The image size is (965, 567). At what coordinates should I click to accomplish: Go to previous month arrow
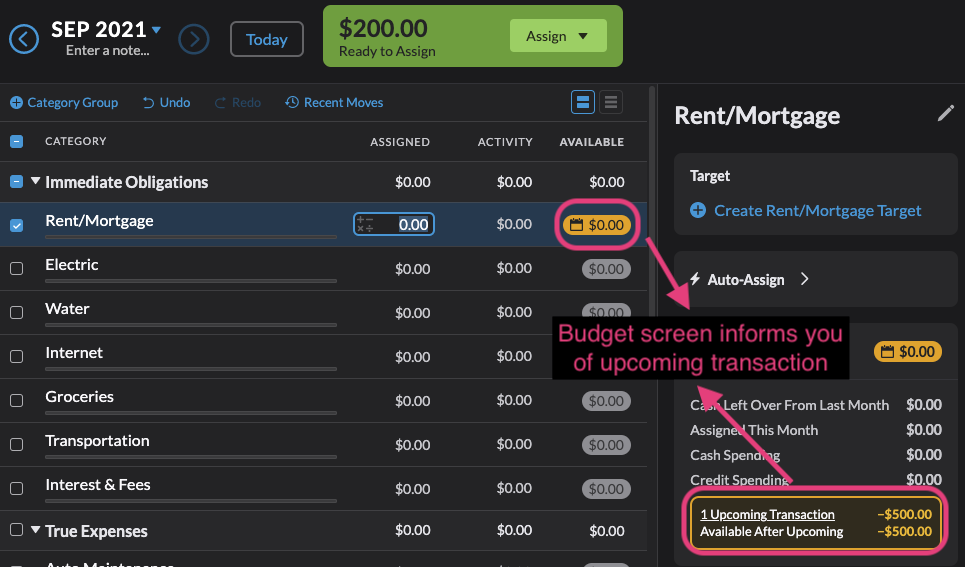(24, 39)
